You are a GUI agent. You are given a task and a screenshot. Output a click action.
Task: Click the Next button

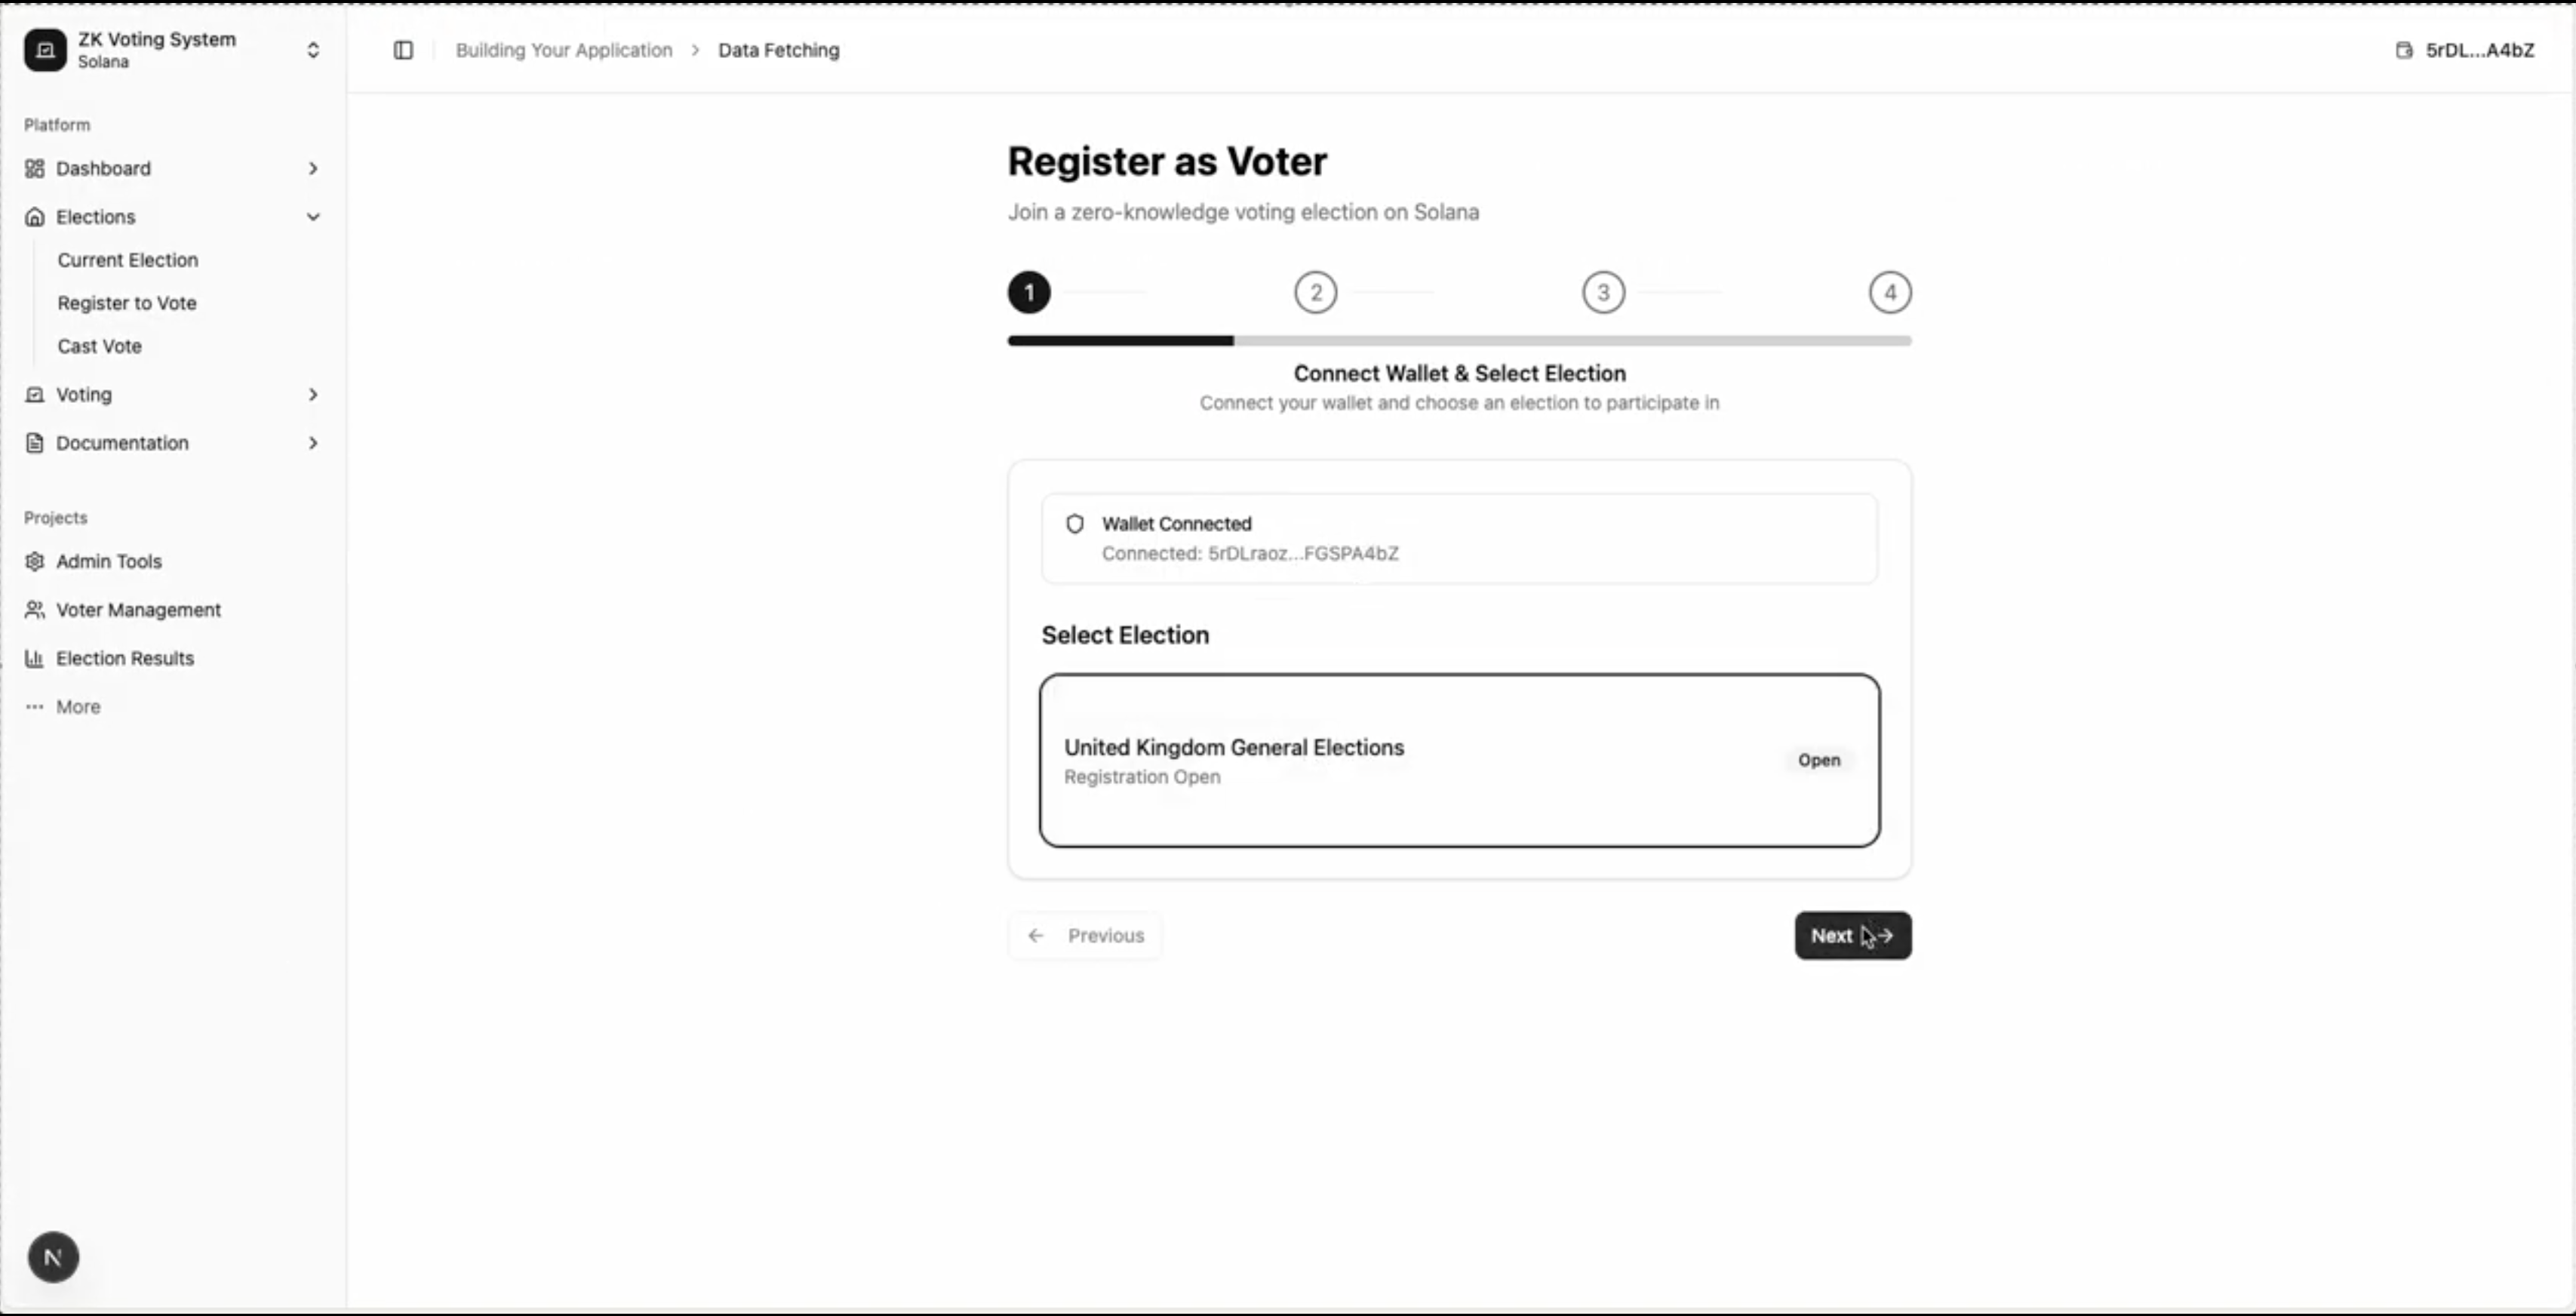pos(1852,935)
